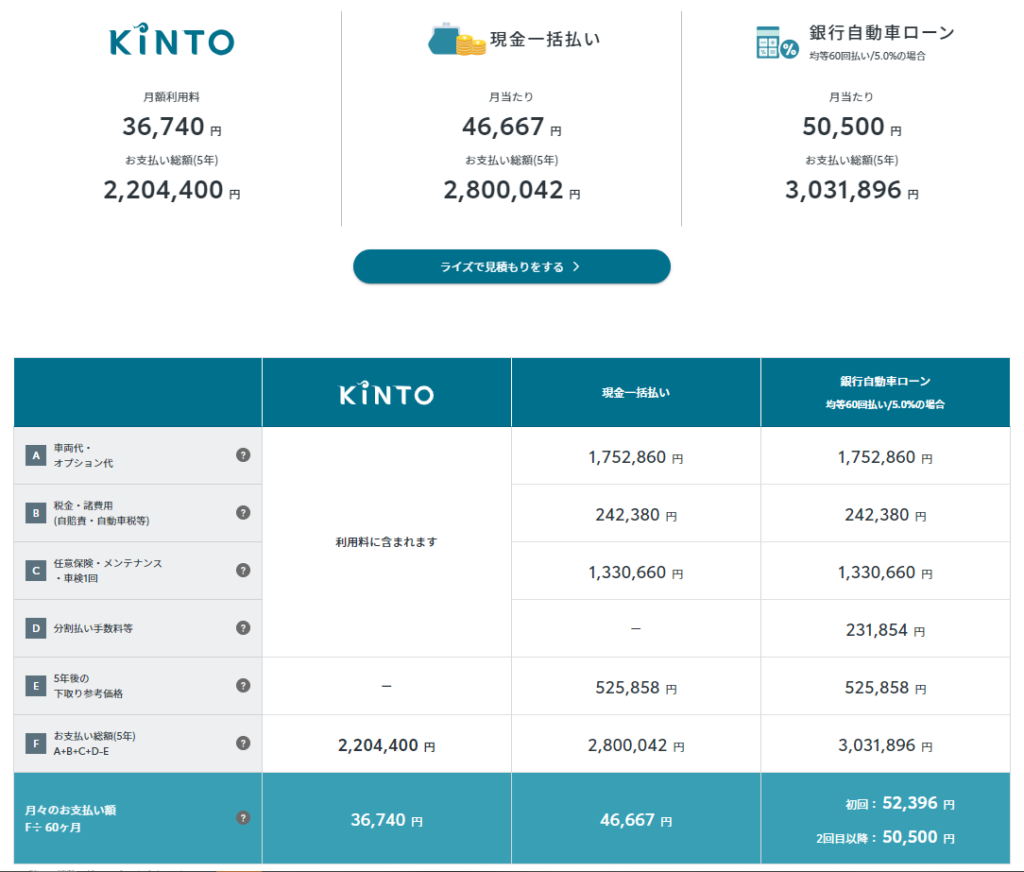Click the E badge for 下取り参考価格
Image resolution: width=1024 pixels, height=872 pixels.
pos(36,686)
